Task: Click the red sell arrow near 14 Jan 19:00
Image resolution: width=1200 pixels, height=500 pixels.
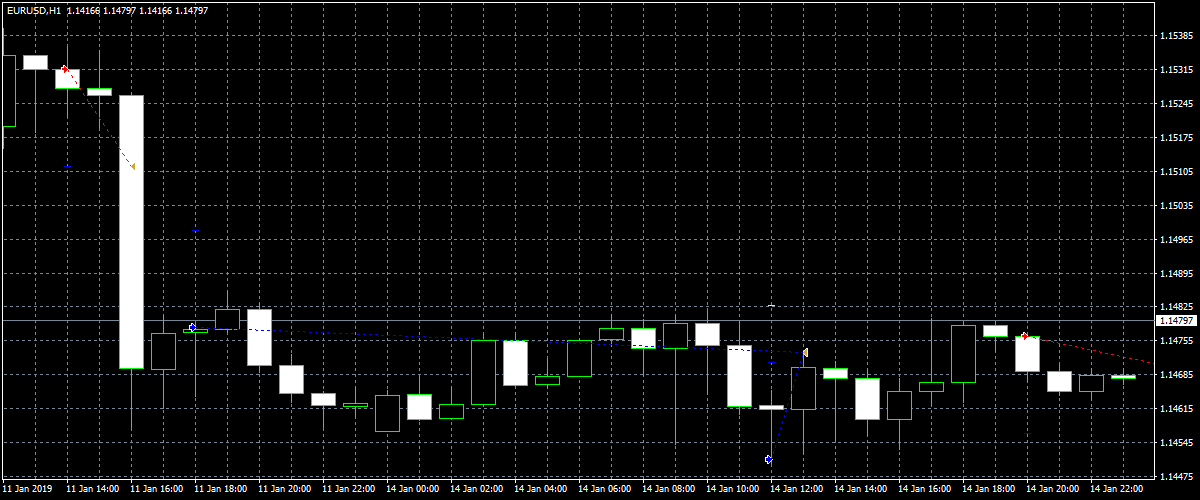Action: point(1025,336)
